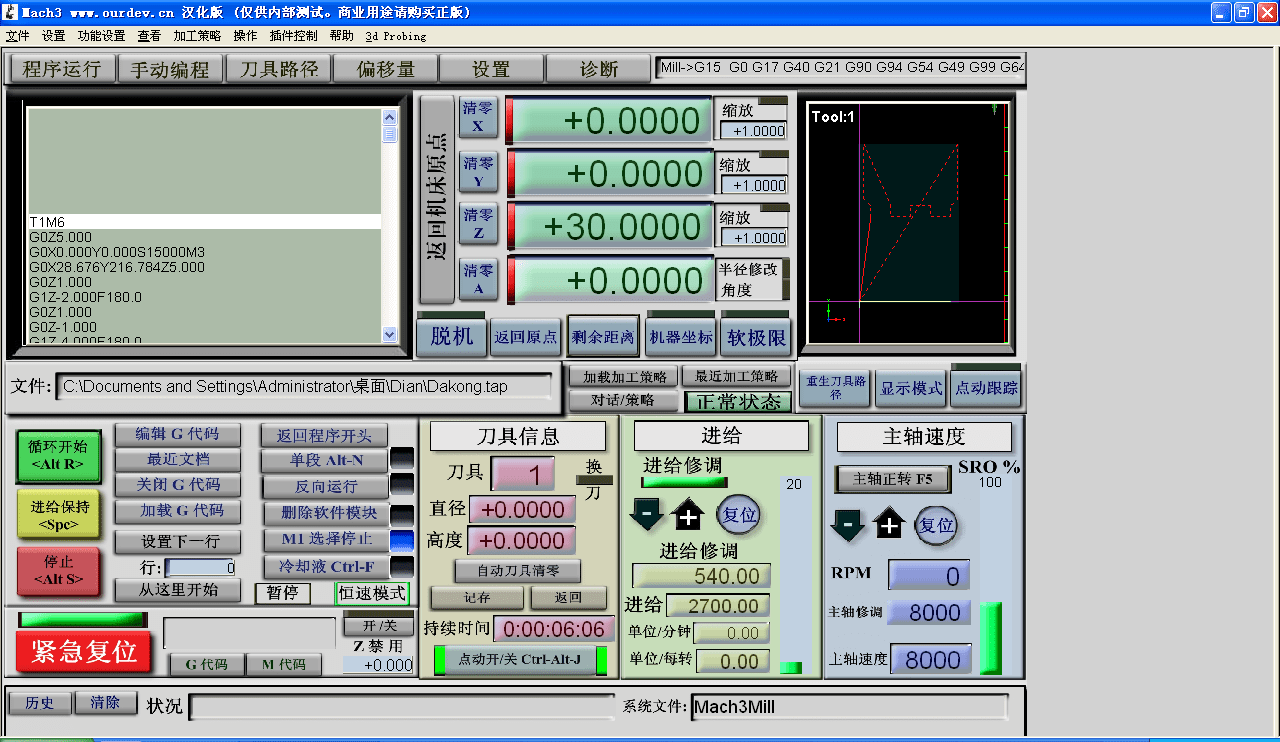The height and width of the screenshot is (742, 1280).
Task: Select the T1M6 line in G-code list
Action: click(x=204, y=222)
